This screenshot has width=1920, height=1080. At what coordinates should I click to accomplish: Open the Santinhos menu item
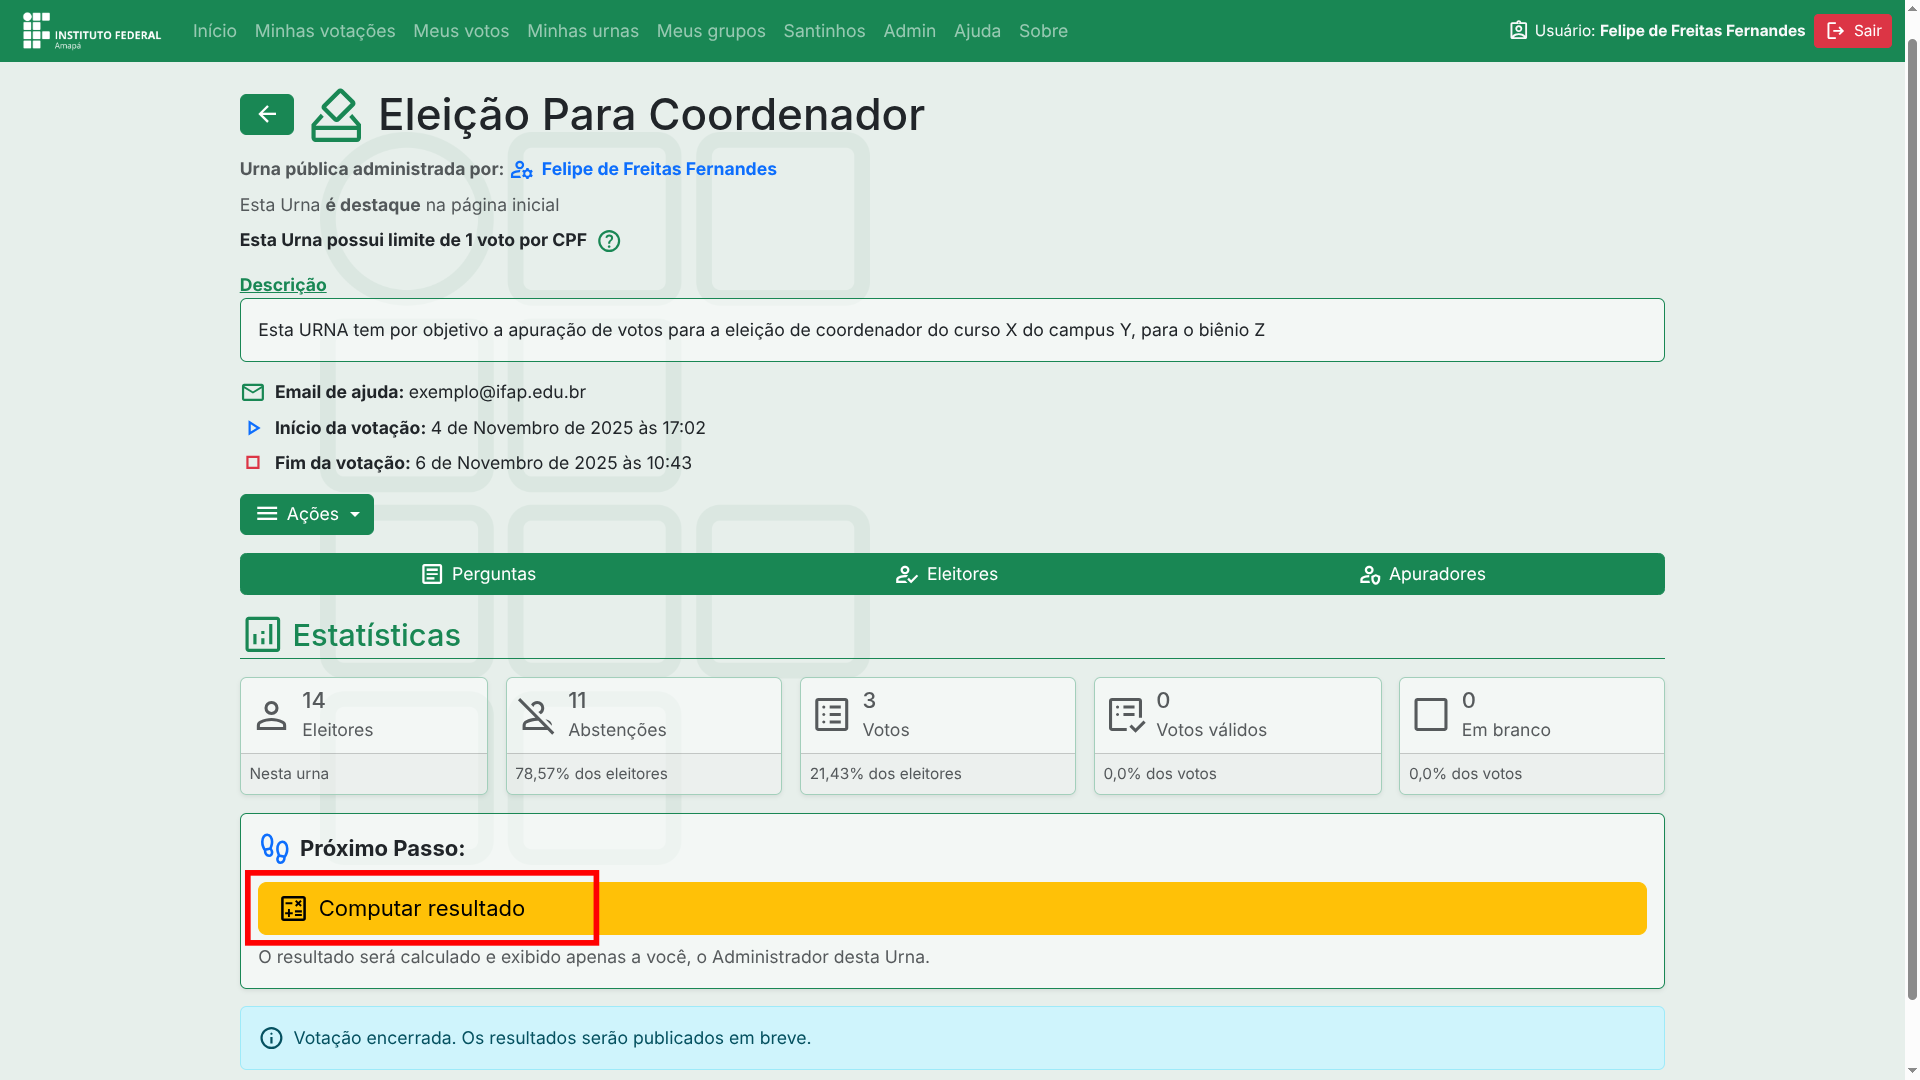click(x=824, y=31)
